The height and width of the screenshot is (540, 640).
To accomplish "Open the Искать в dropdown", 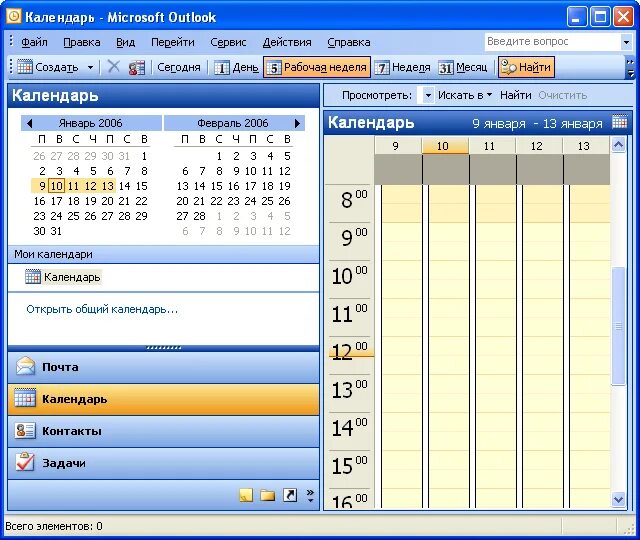I will point(465,96).
